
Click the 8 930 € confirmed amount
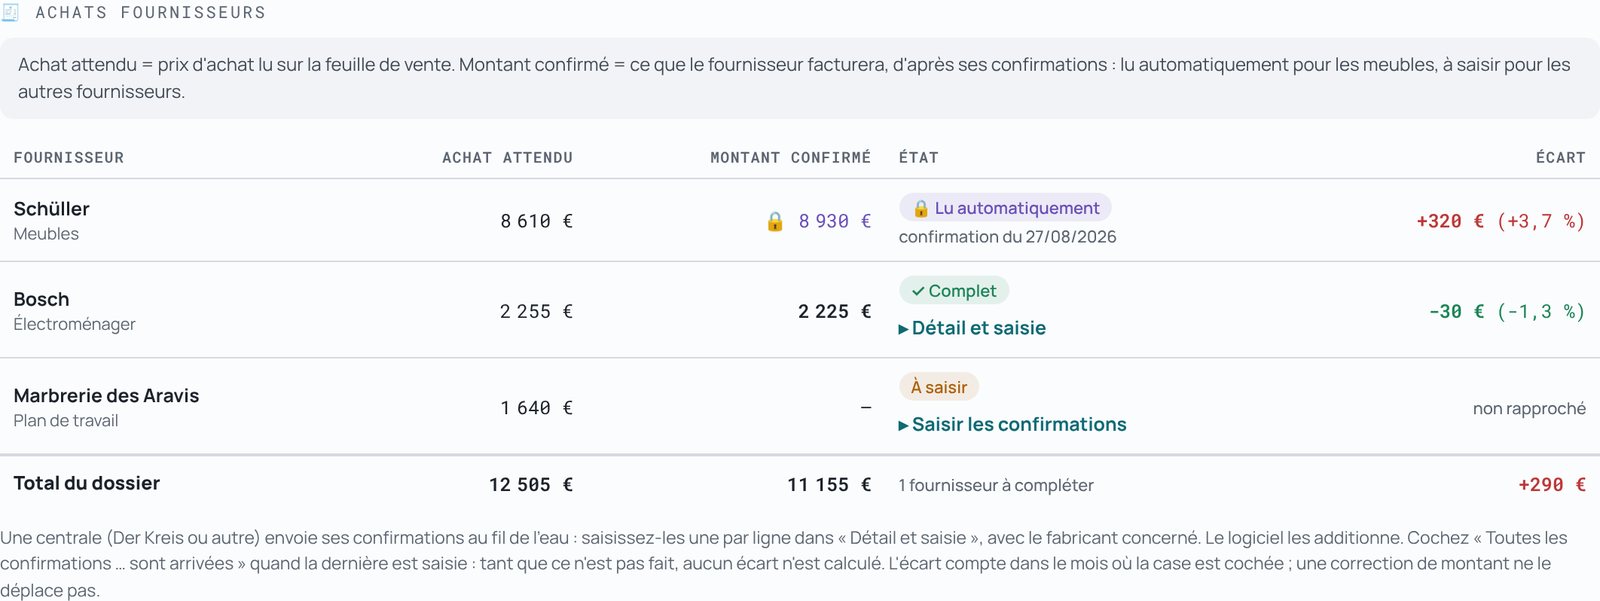tap(834, 221)
